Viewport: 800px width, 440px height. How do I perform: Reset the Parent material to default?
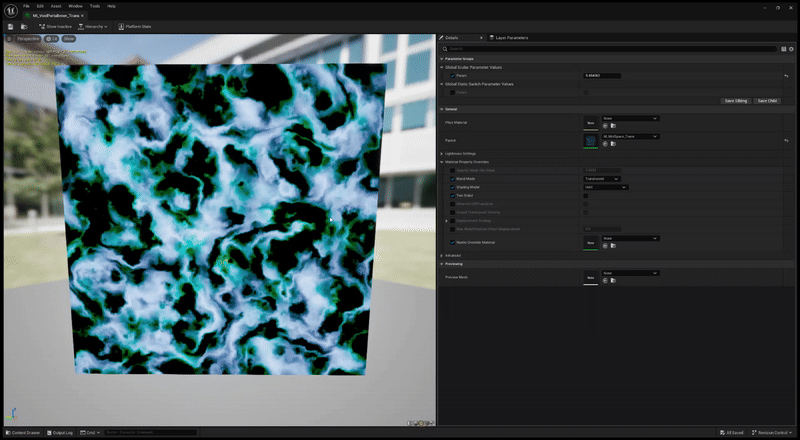pos(786,140)
